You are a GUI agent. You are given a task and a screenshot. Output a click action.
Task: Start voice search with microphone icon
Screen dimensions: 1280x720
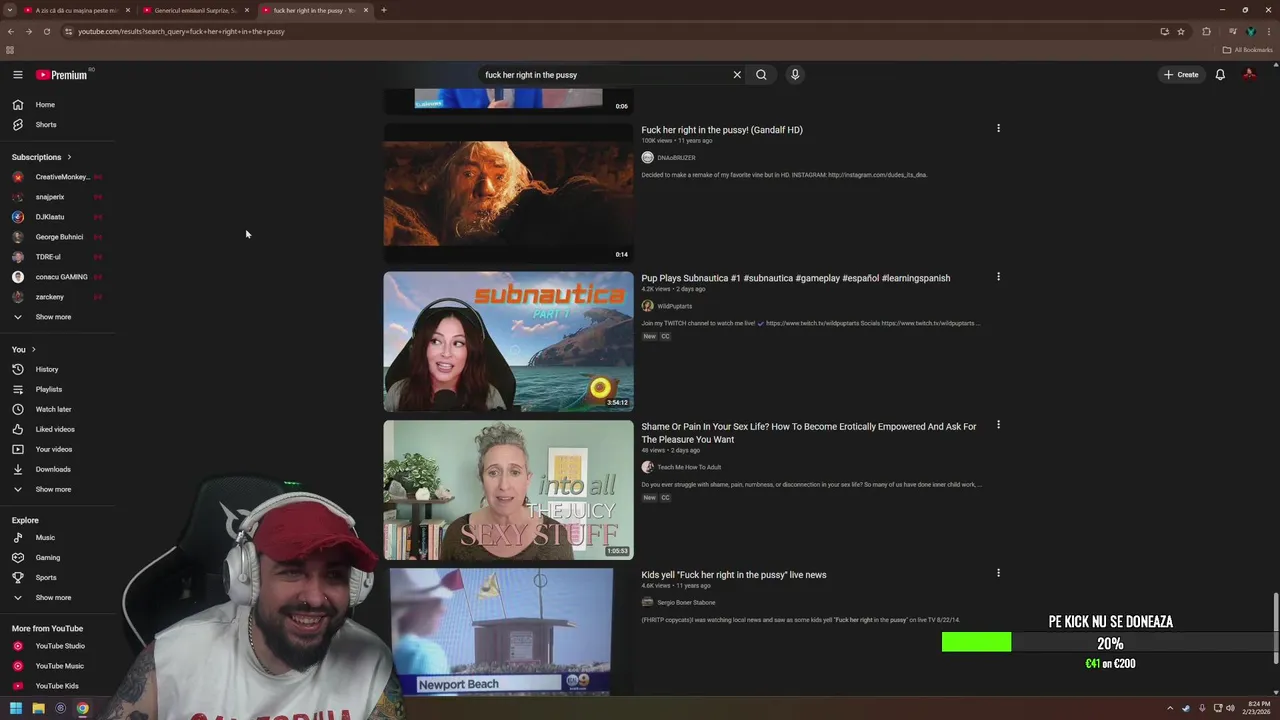tap(795, 75)
